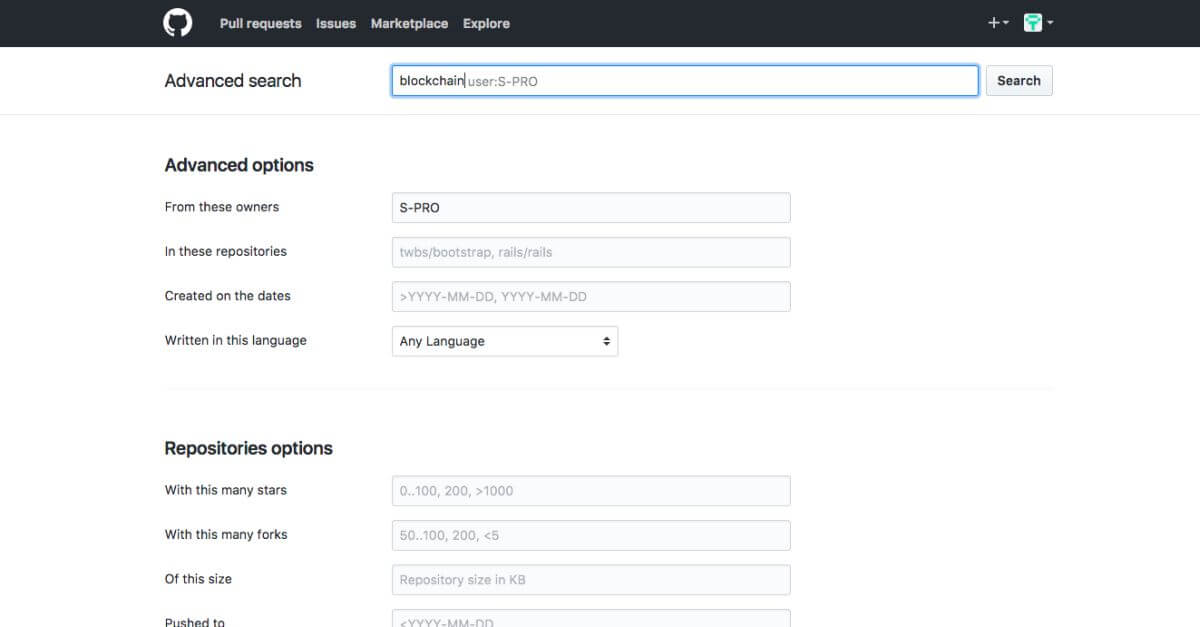Open the Issues page
The image size is (1200, 627).
[336, 23]
